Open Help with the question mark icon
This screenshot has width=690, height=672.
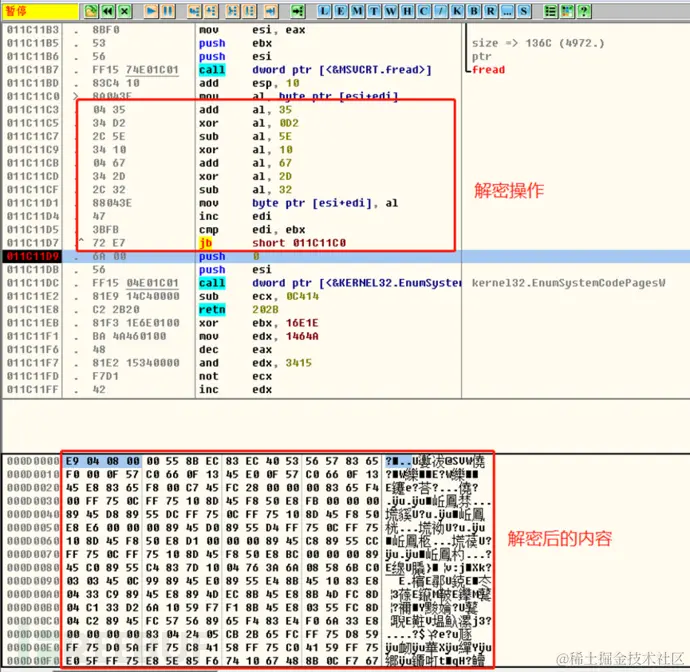click(584, 11)
